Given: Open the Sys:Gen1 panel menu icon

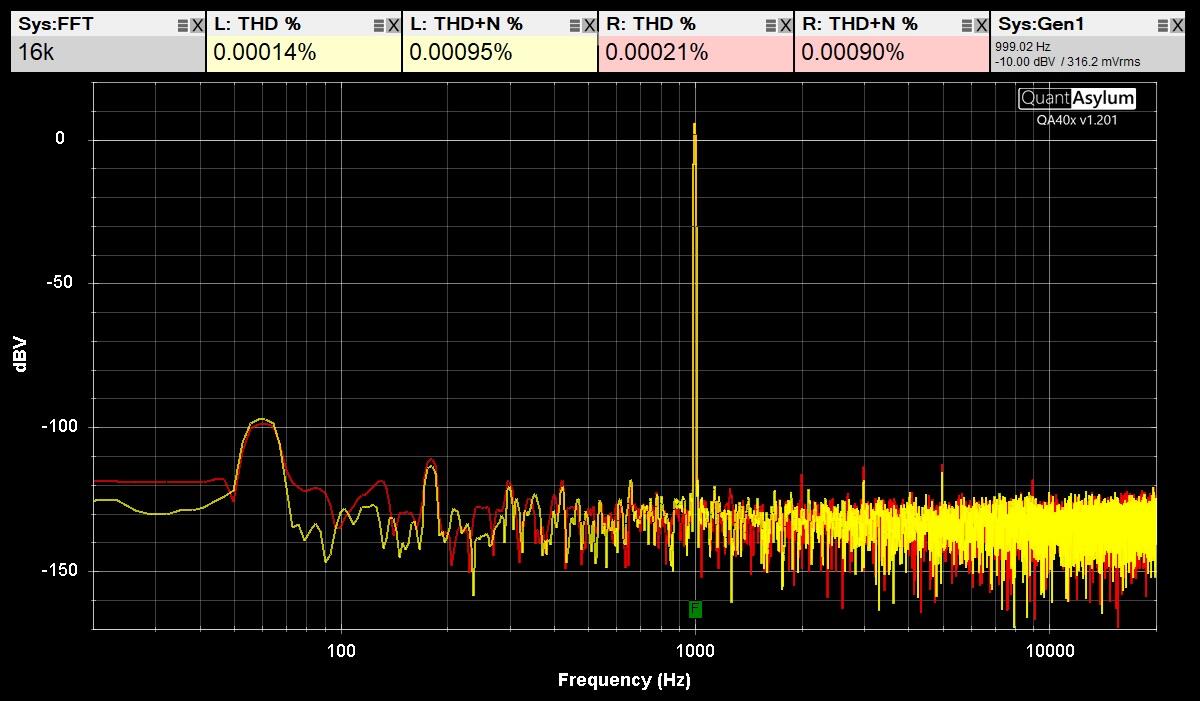Looking at the screenshot, I should tap(1162, 25).
